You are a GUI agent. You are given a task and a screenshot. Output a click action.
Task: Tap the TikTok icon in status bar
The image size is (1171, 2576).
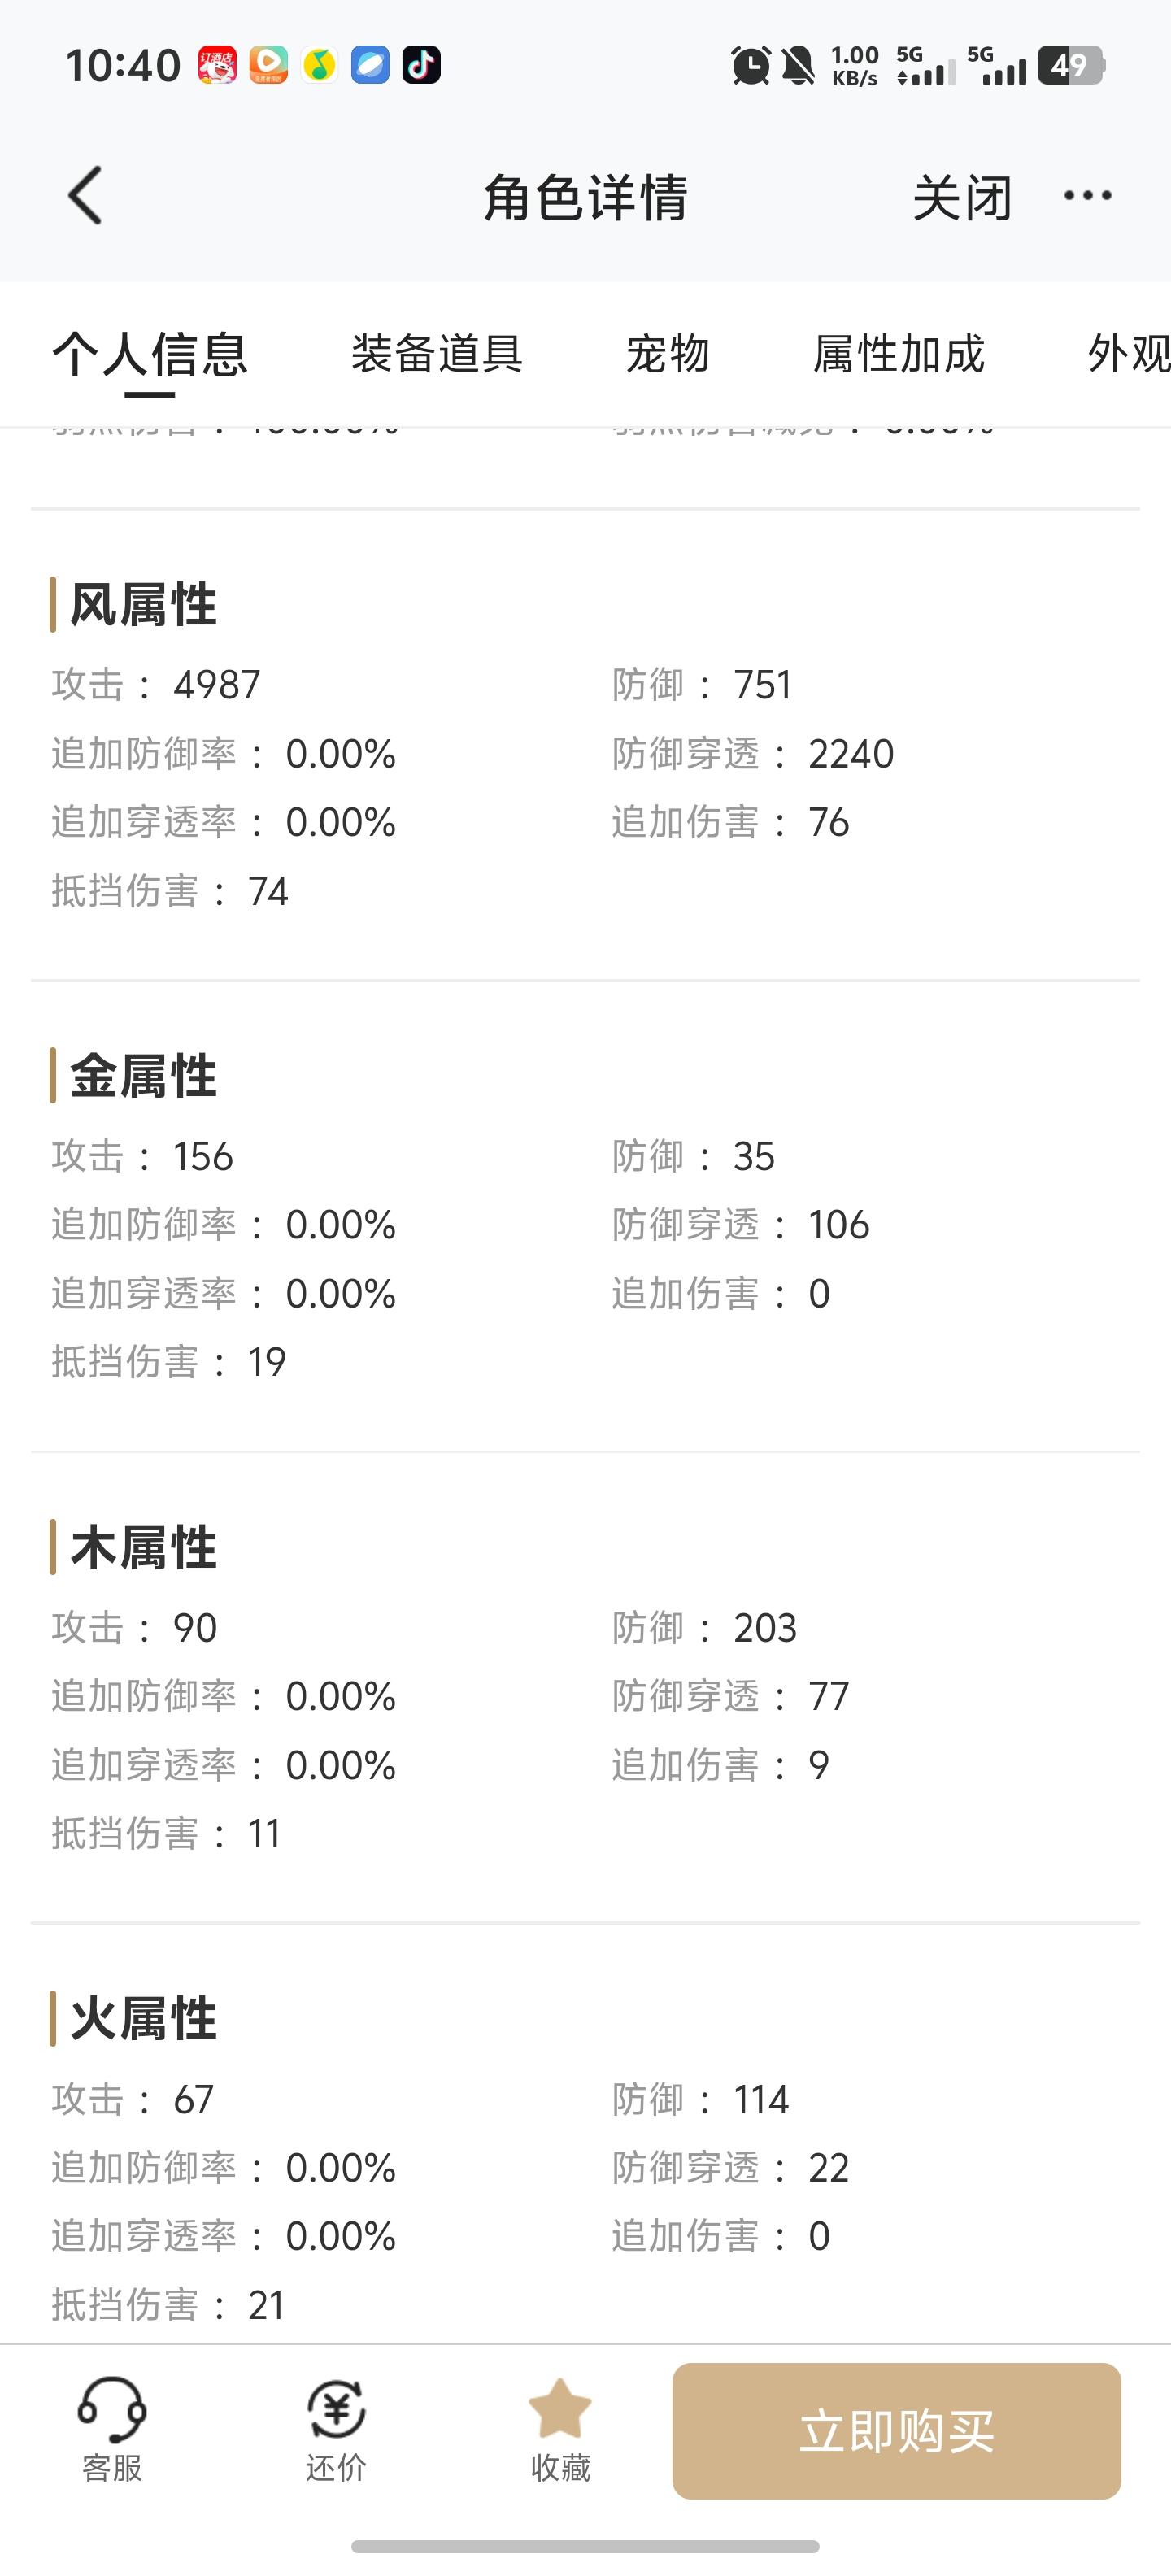point(421,65)
